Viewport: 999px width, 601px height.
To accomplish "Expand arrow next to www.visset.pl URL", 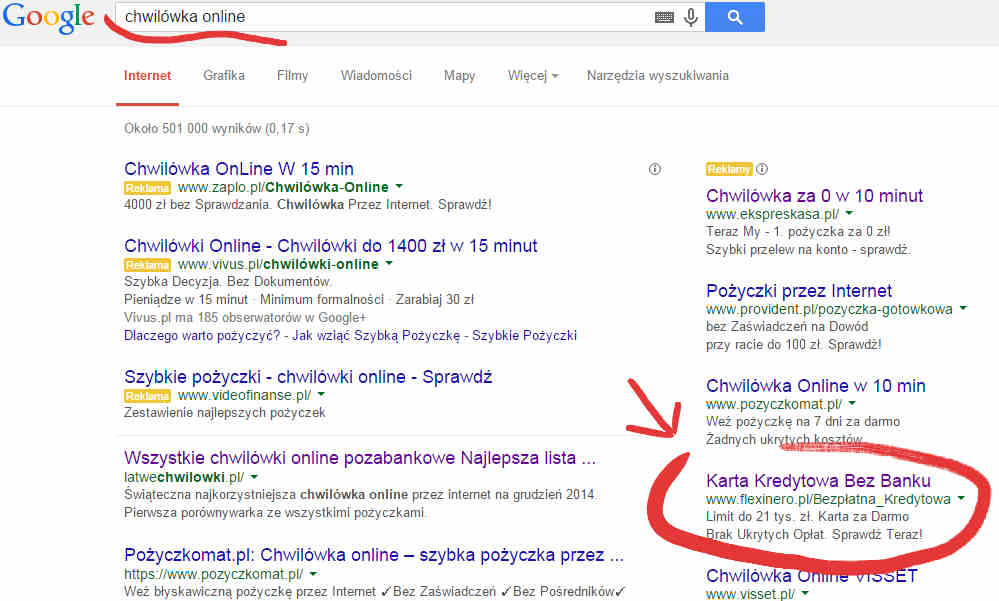I will point(805,593).
